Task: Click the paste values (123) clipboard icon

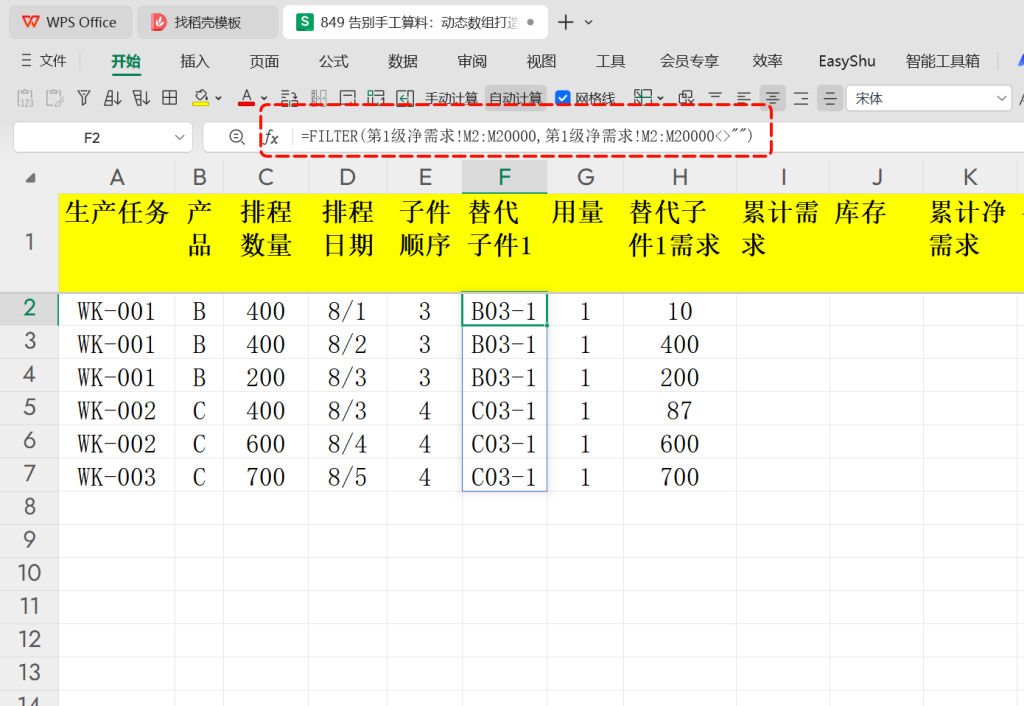Action: point(25,98)
